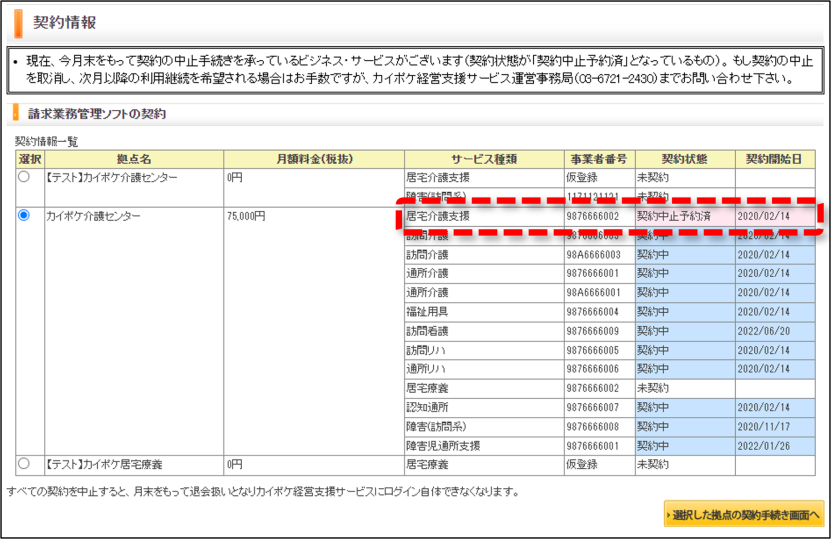Select 【テスト】カイポケ居宅療養 radio button
This screenshot has height=539, width=831.
pyautogui.click(x=24, y=463)
